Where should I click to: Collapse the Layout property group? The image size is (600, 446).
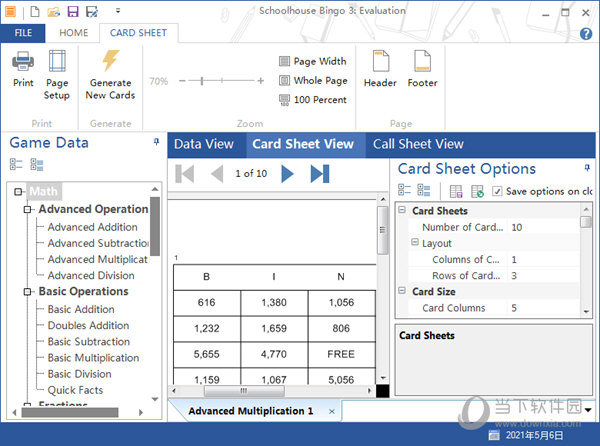coord(415,242)
